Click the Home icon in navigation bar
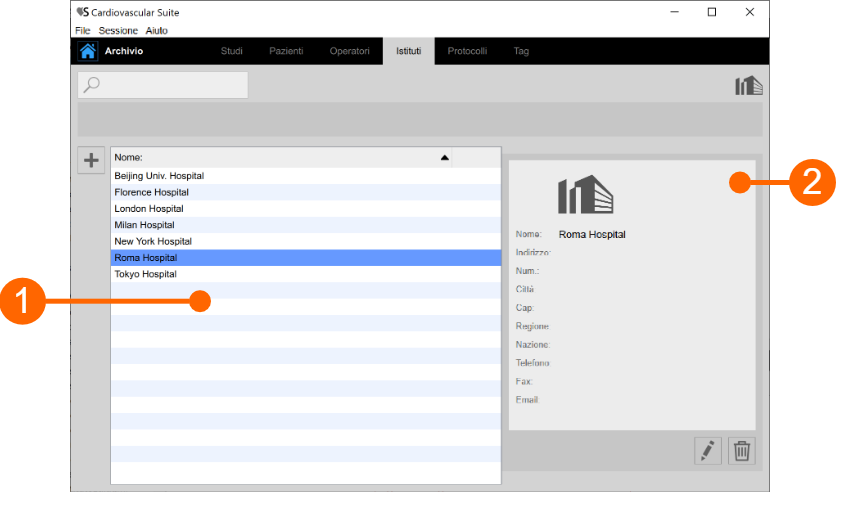 [x=88, y=51]
